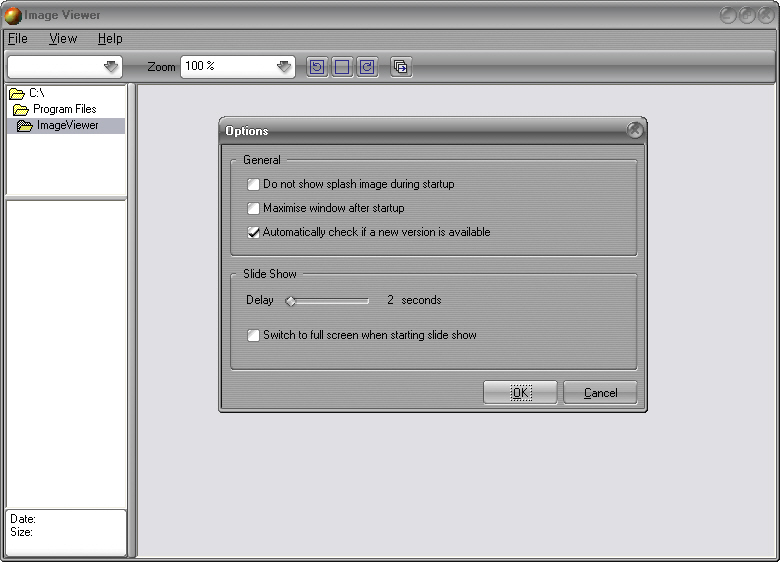Uncheck automatic new version check

253,232
